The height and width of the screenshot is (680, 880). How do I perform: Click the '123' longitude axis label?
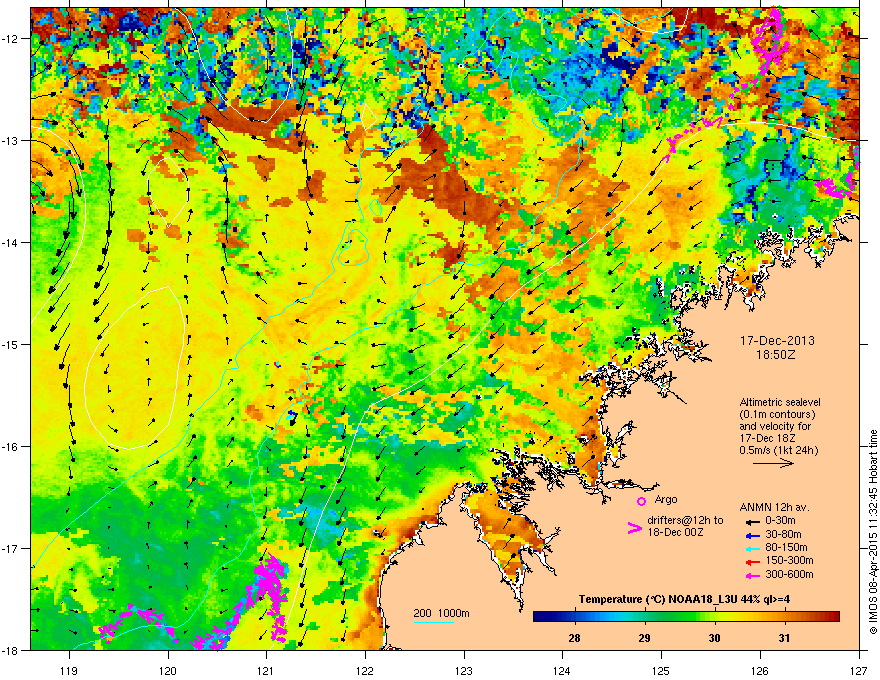[464, 670]
